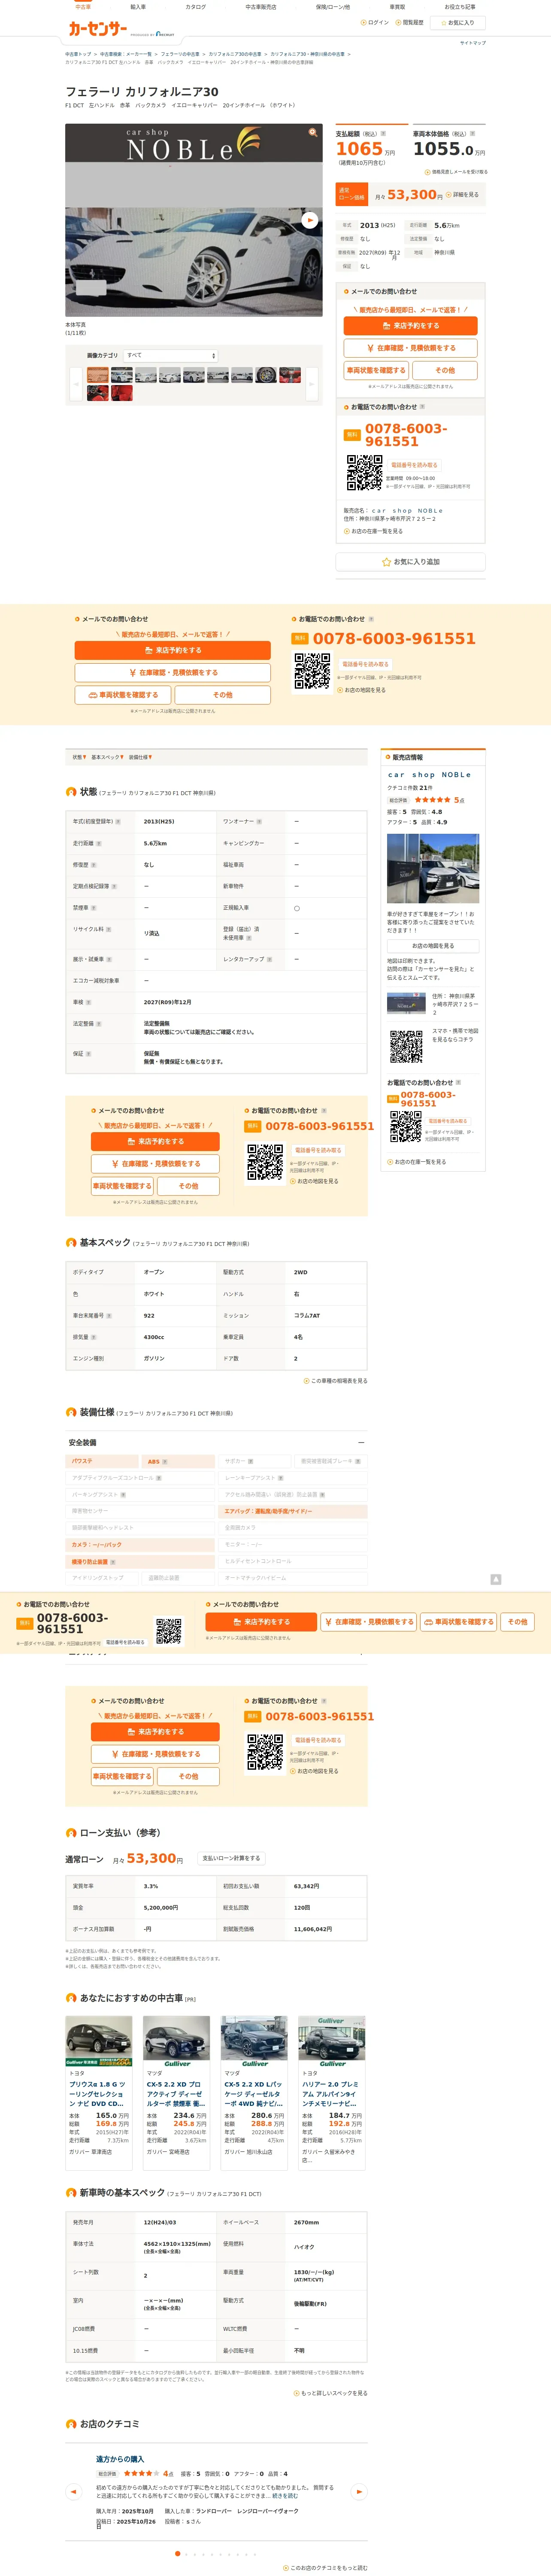Click もっと詳しいスペックを見る link
Viewport: 551px width, 2576px height.
pyautogui.click(x=330, y=2393)
